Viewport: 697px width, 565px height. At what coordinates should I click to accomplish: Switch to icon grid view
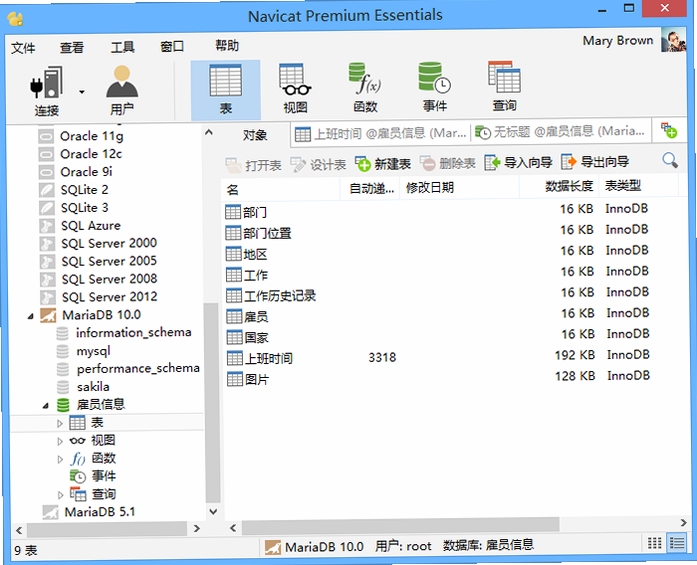[x=654, y=543]
